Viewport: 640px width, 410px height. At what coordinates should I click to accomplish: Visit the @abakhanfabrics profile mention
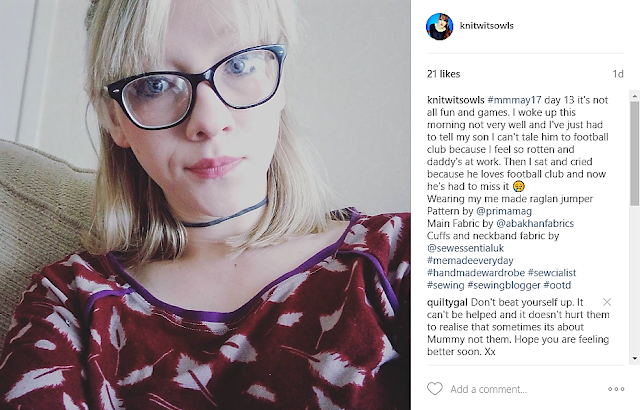click(535, 223)
